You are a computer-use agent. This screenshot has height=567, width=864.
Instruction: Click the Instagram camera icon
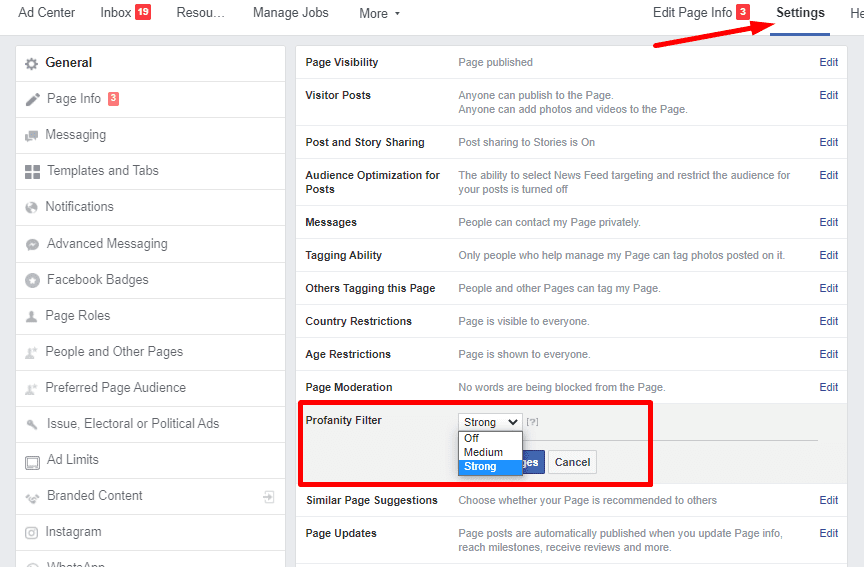(x=31, y=533)
